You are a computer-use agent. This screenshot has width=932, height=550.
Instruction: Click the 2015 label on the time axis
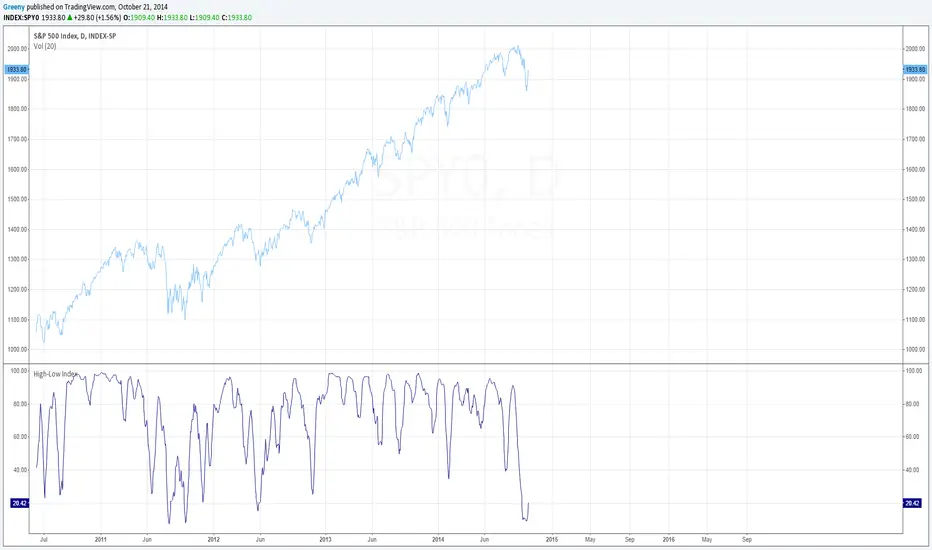(552, 540)
